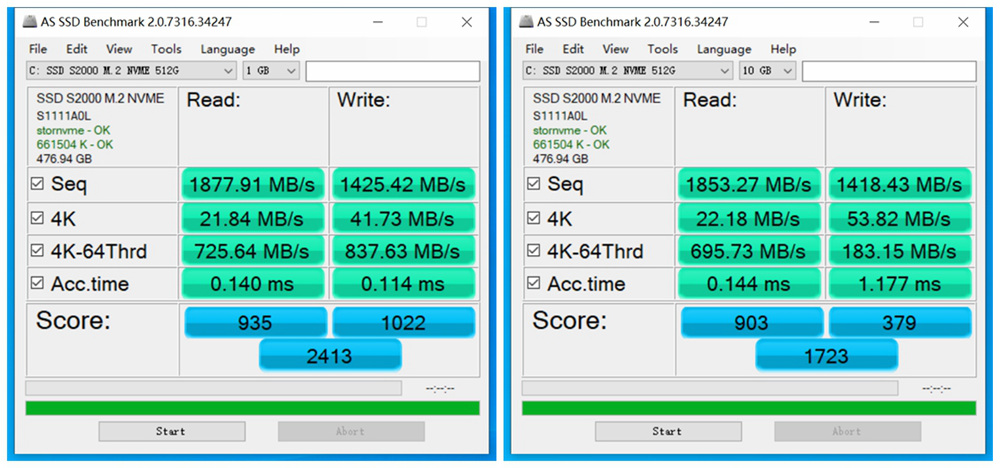The height and width of the screenshot is (468, 1000).
Task: Click the 379 write score
Action: [x=900, y=322]
